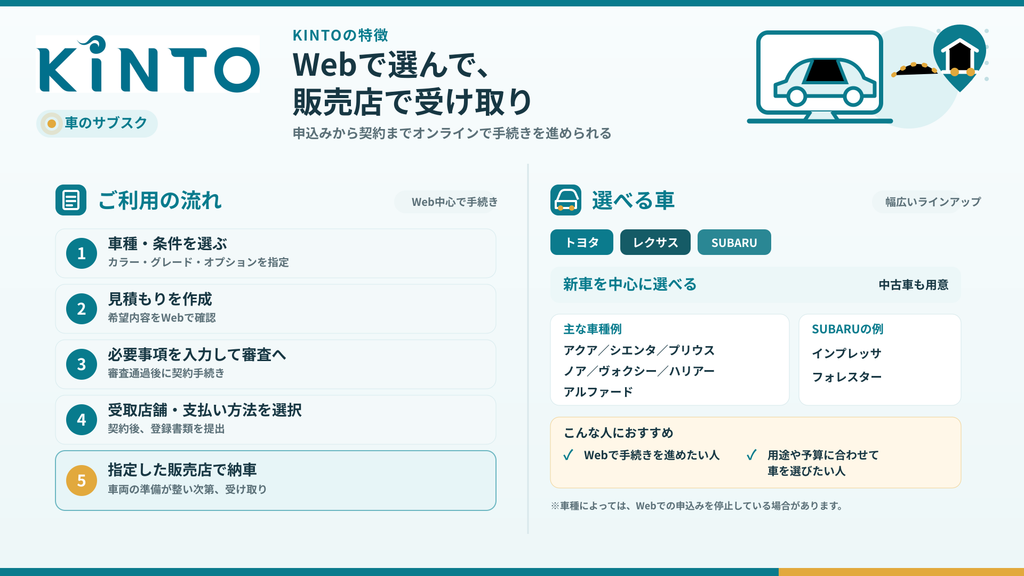
Task: Click the 中古車も用意 label
Action: [x=913, y=285]
